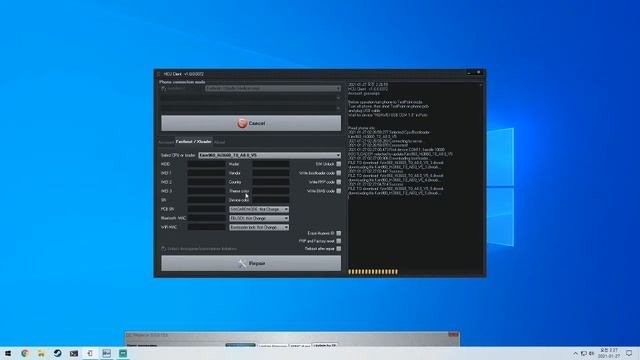Open the About tab
Viewport: 640px width, 360px height.
tap(219, 142)
